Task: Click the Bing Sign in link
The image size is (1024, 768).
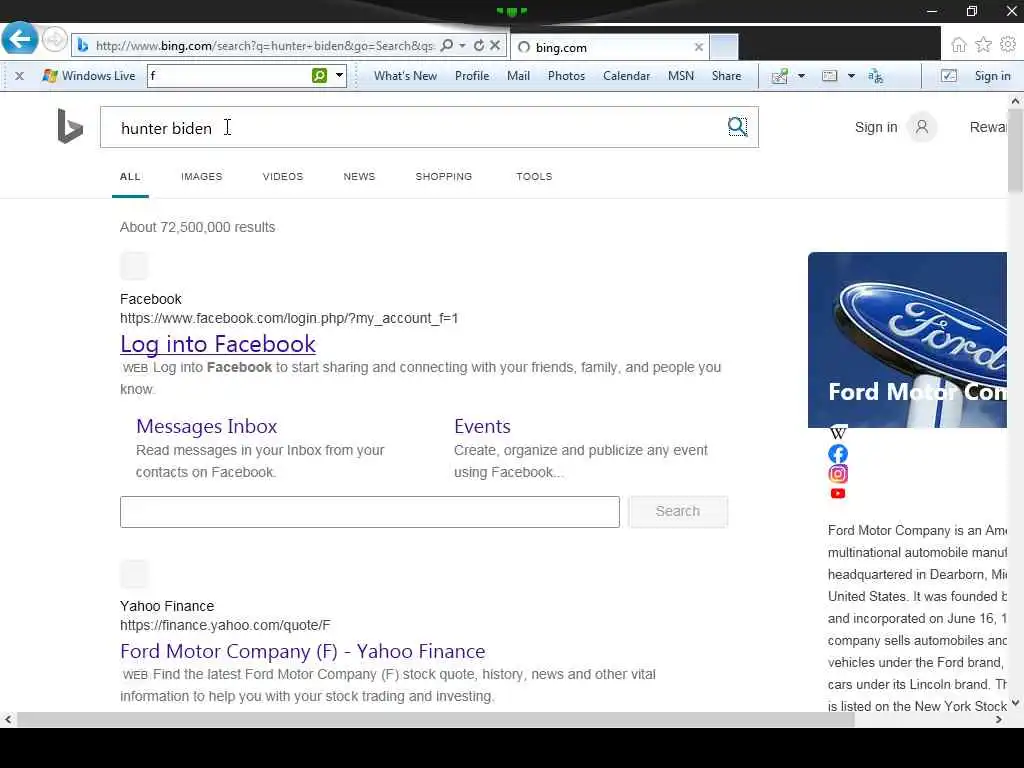Action: point(876,127)
